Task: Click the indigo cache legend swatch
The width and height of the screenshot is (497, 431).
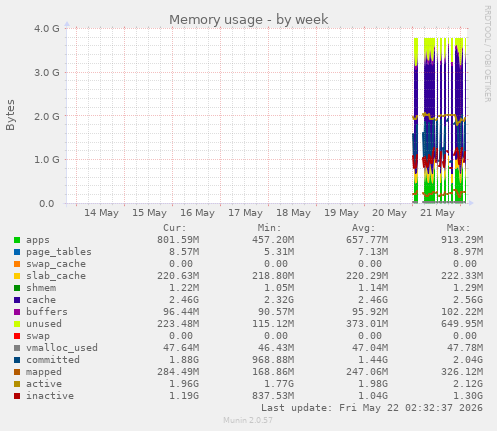Action: coord(17,300)
